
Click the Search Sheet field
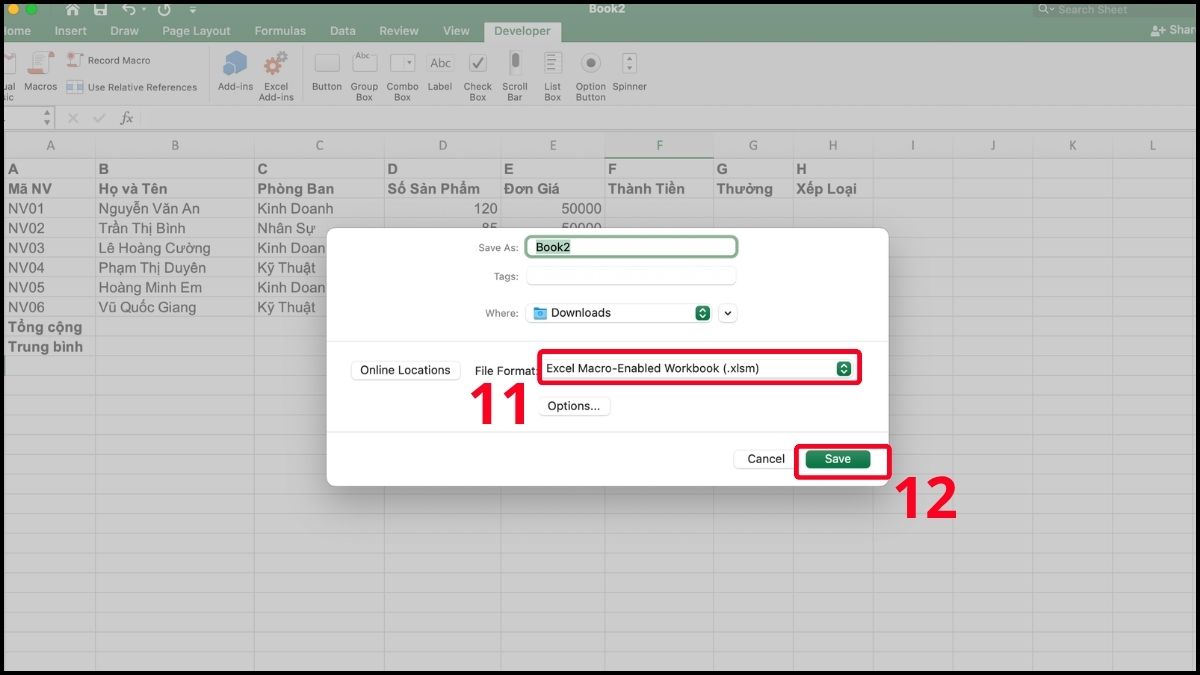tap(1113, 9)
